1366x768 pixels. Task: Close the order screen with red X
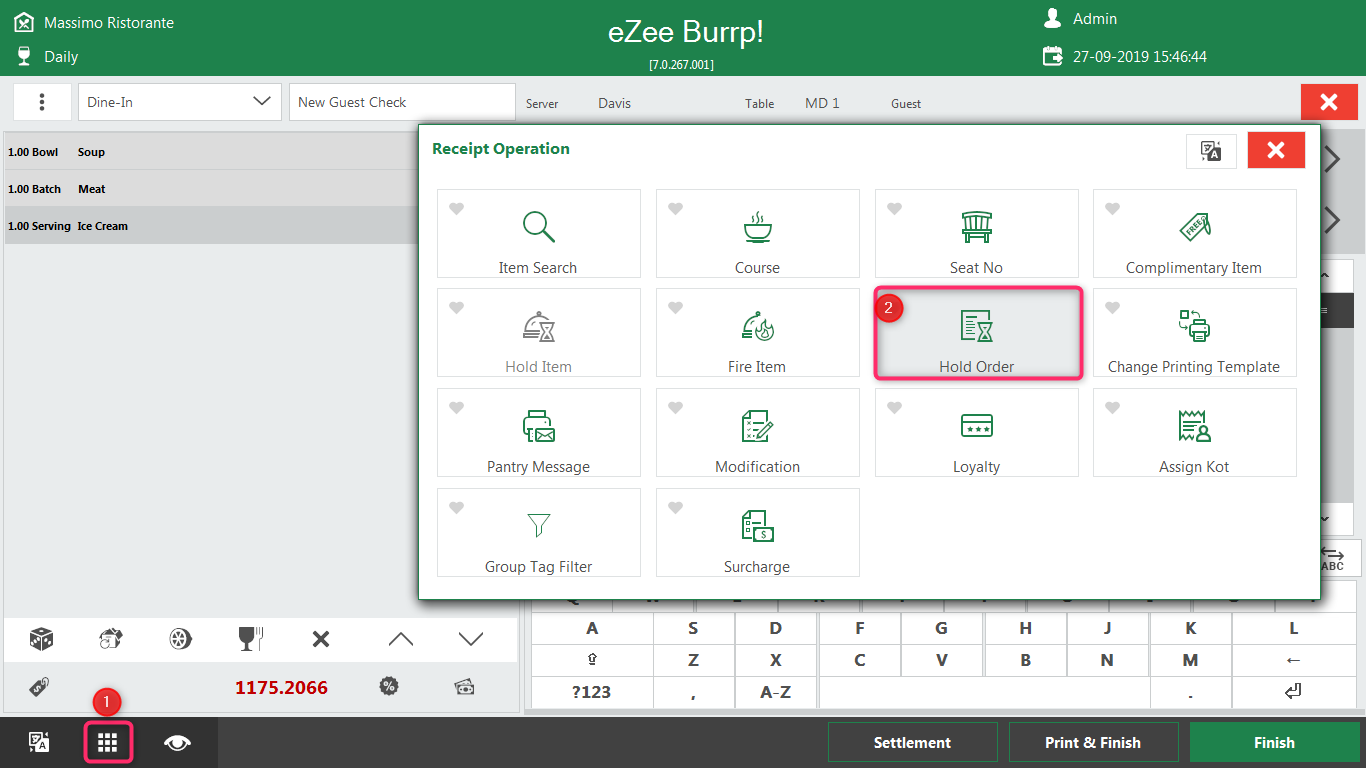click(1329, 102)
